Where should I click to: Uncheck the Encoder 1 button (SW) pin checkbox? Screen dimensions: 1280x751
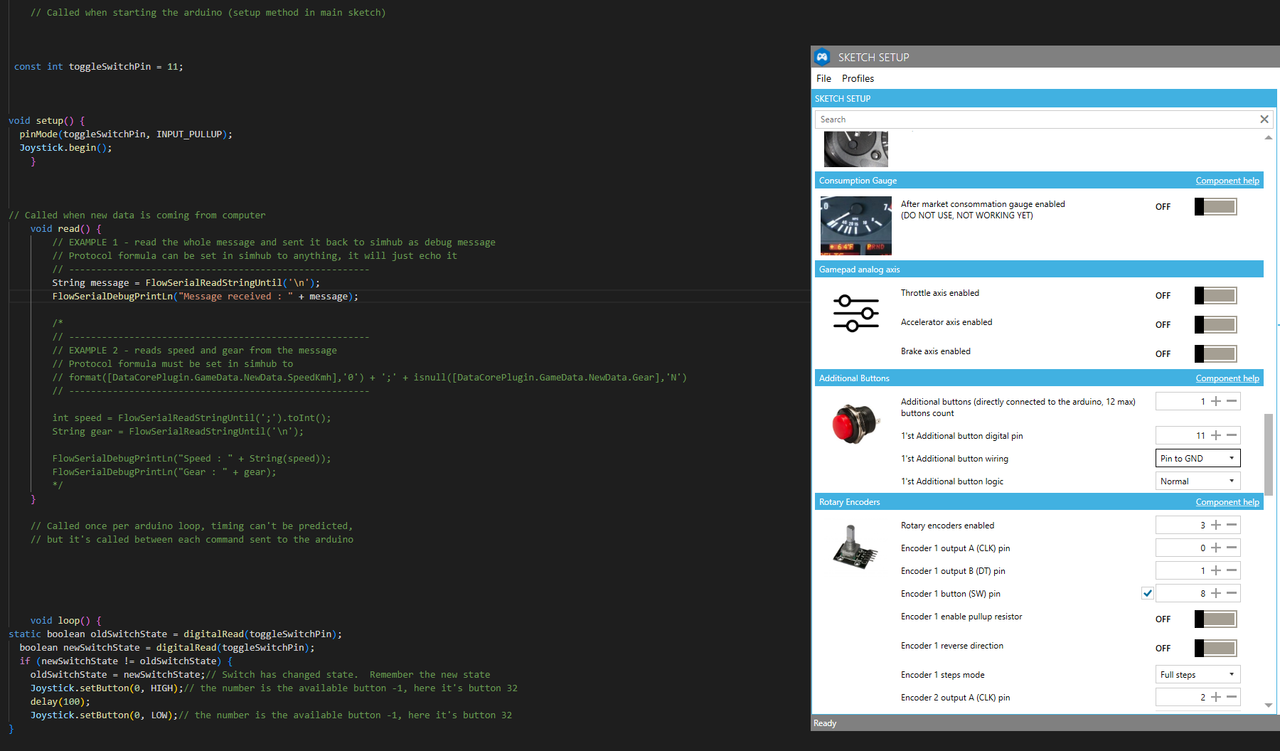(1147, 594)
